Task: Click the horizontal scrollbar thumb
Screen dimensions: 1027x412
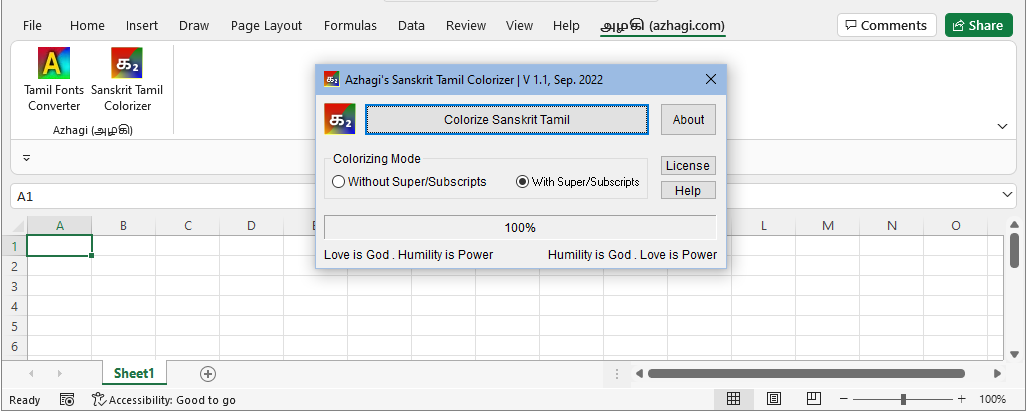Action: [806, 374]
